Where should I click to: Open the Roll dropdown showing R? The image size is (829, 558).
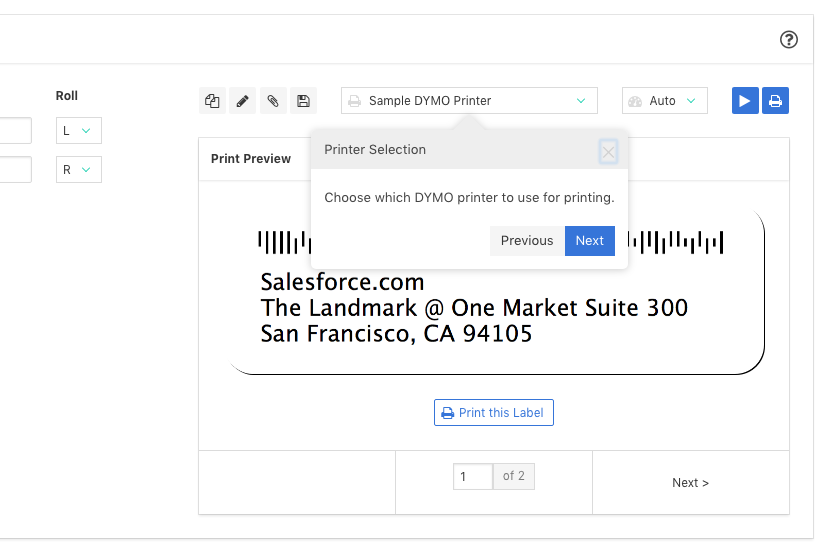[x=78, y=170]
